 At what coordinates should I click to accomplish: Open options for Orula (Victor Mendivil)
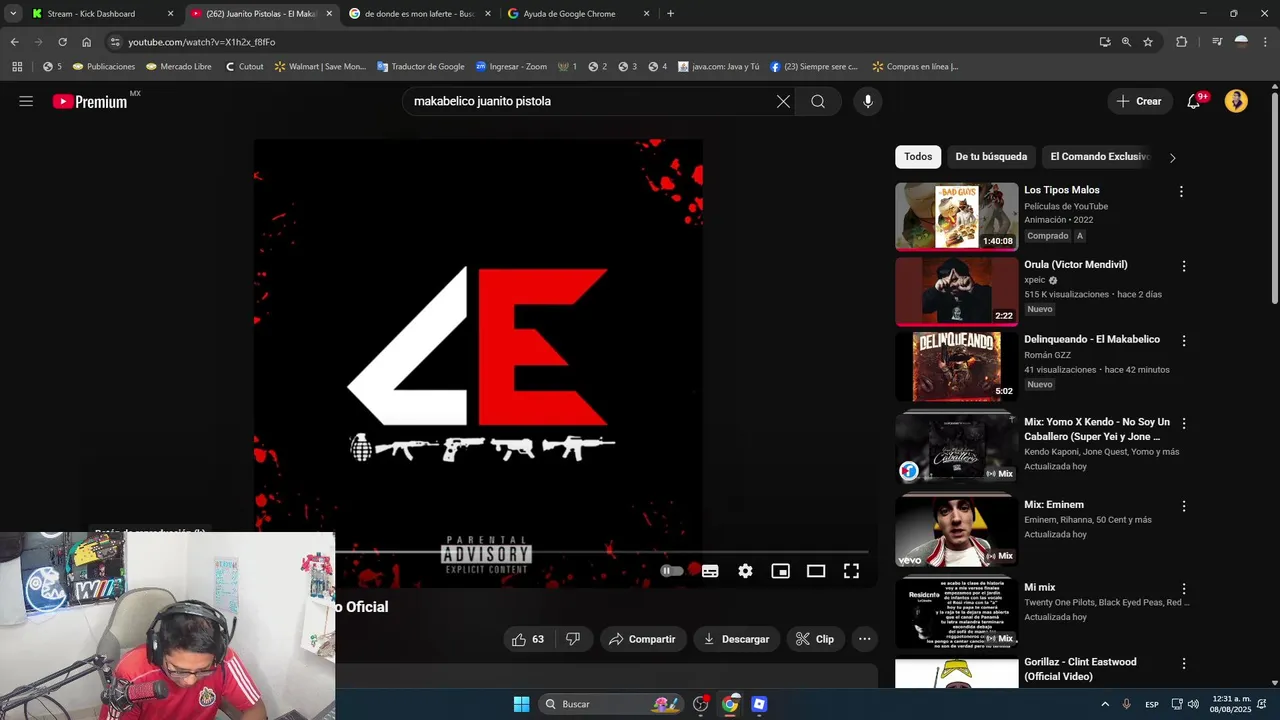tap(1184, 266)
